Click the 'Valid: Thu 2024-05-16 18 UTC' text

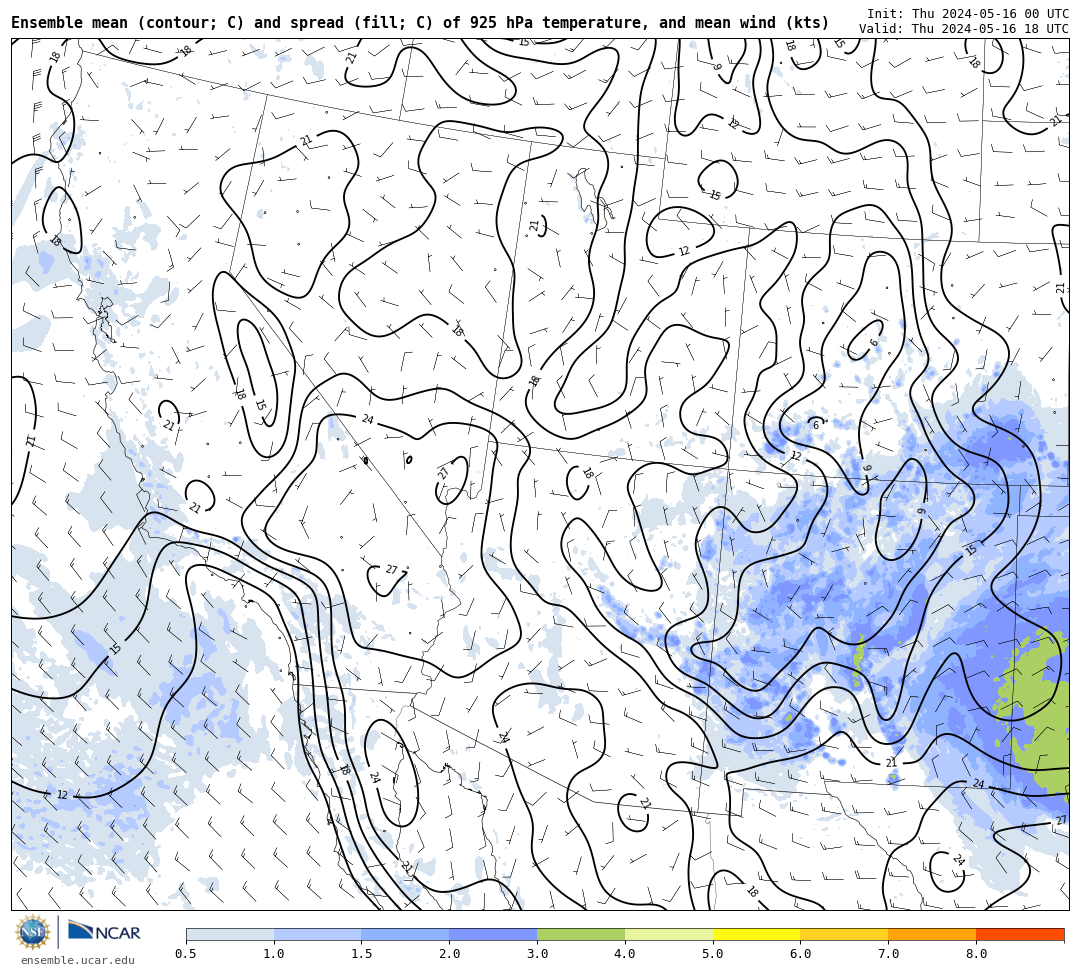click(x=964, y=28)
